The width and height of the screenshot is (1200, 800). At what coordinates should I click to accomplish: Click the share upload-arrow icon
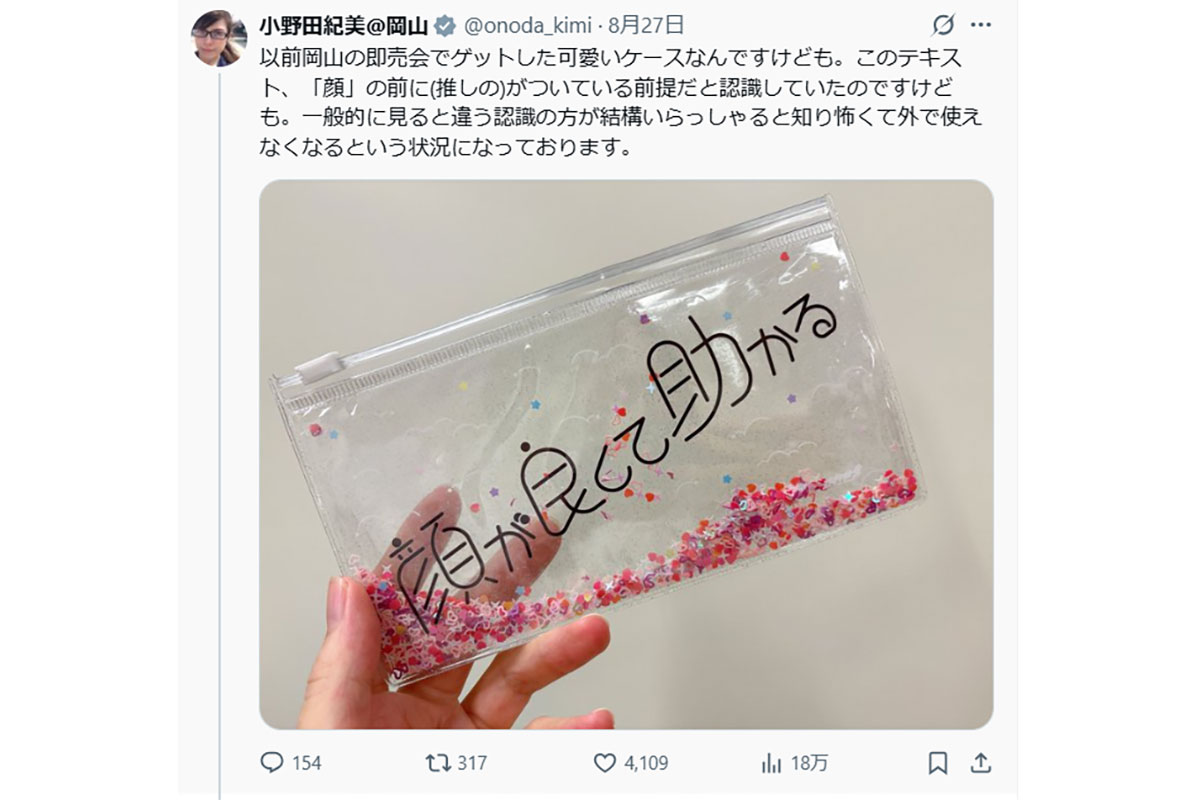[x=981, y=763]
